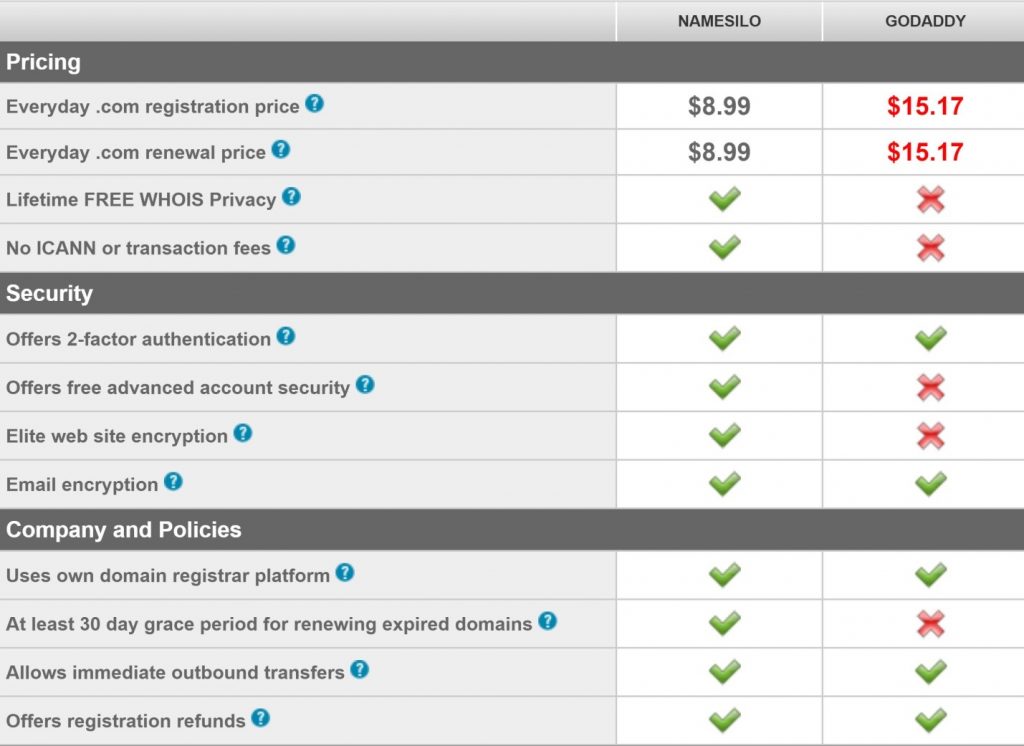Click 'Offers free advanced account security' label
This screenshot has height=746, width=1024.
(x=178, y=388)
